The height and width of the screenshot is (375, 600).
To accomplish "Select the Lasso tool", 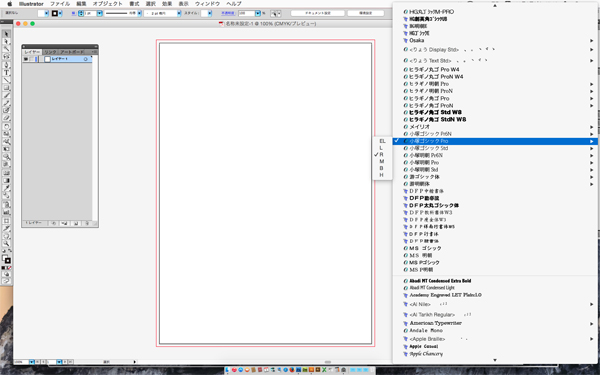I will point(7,57).
